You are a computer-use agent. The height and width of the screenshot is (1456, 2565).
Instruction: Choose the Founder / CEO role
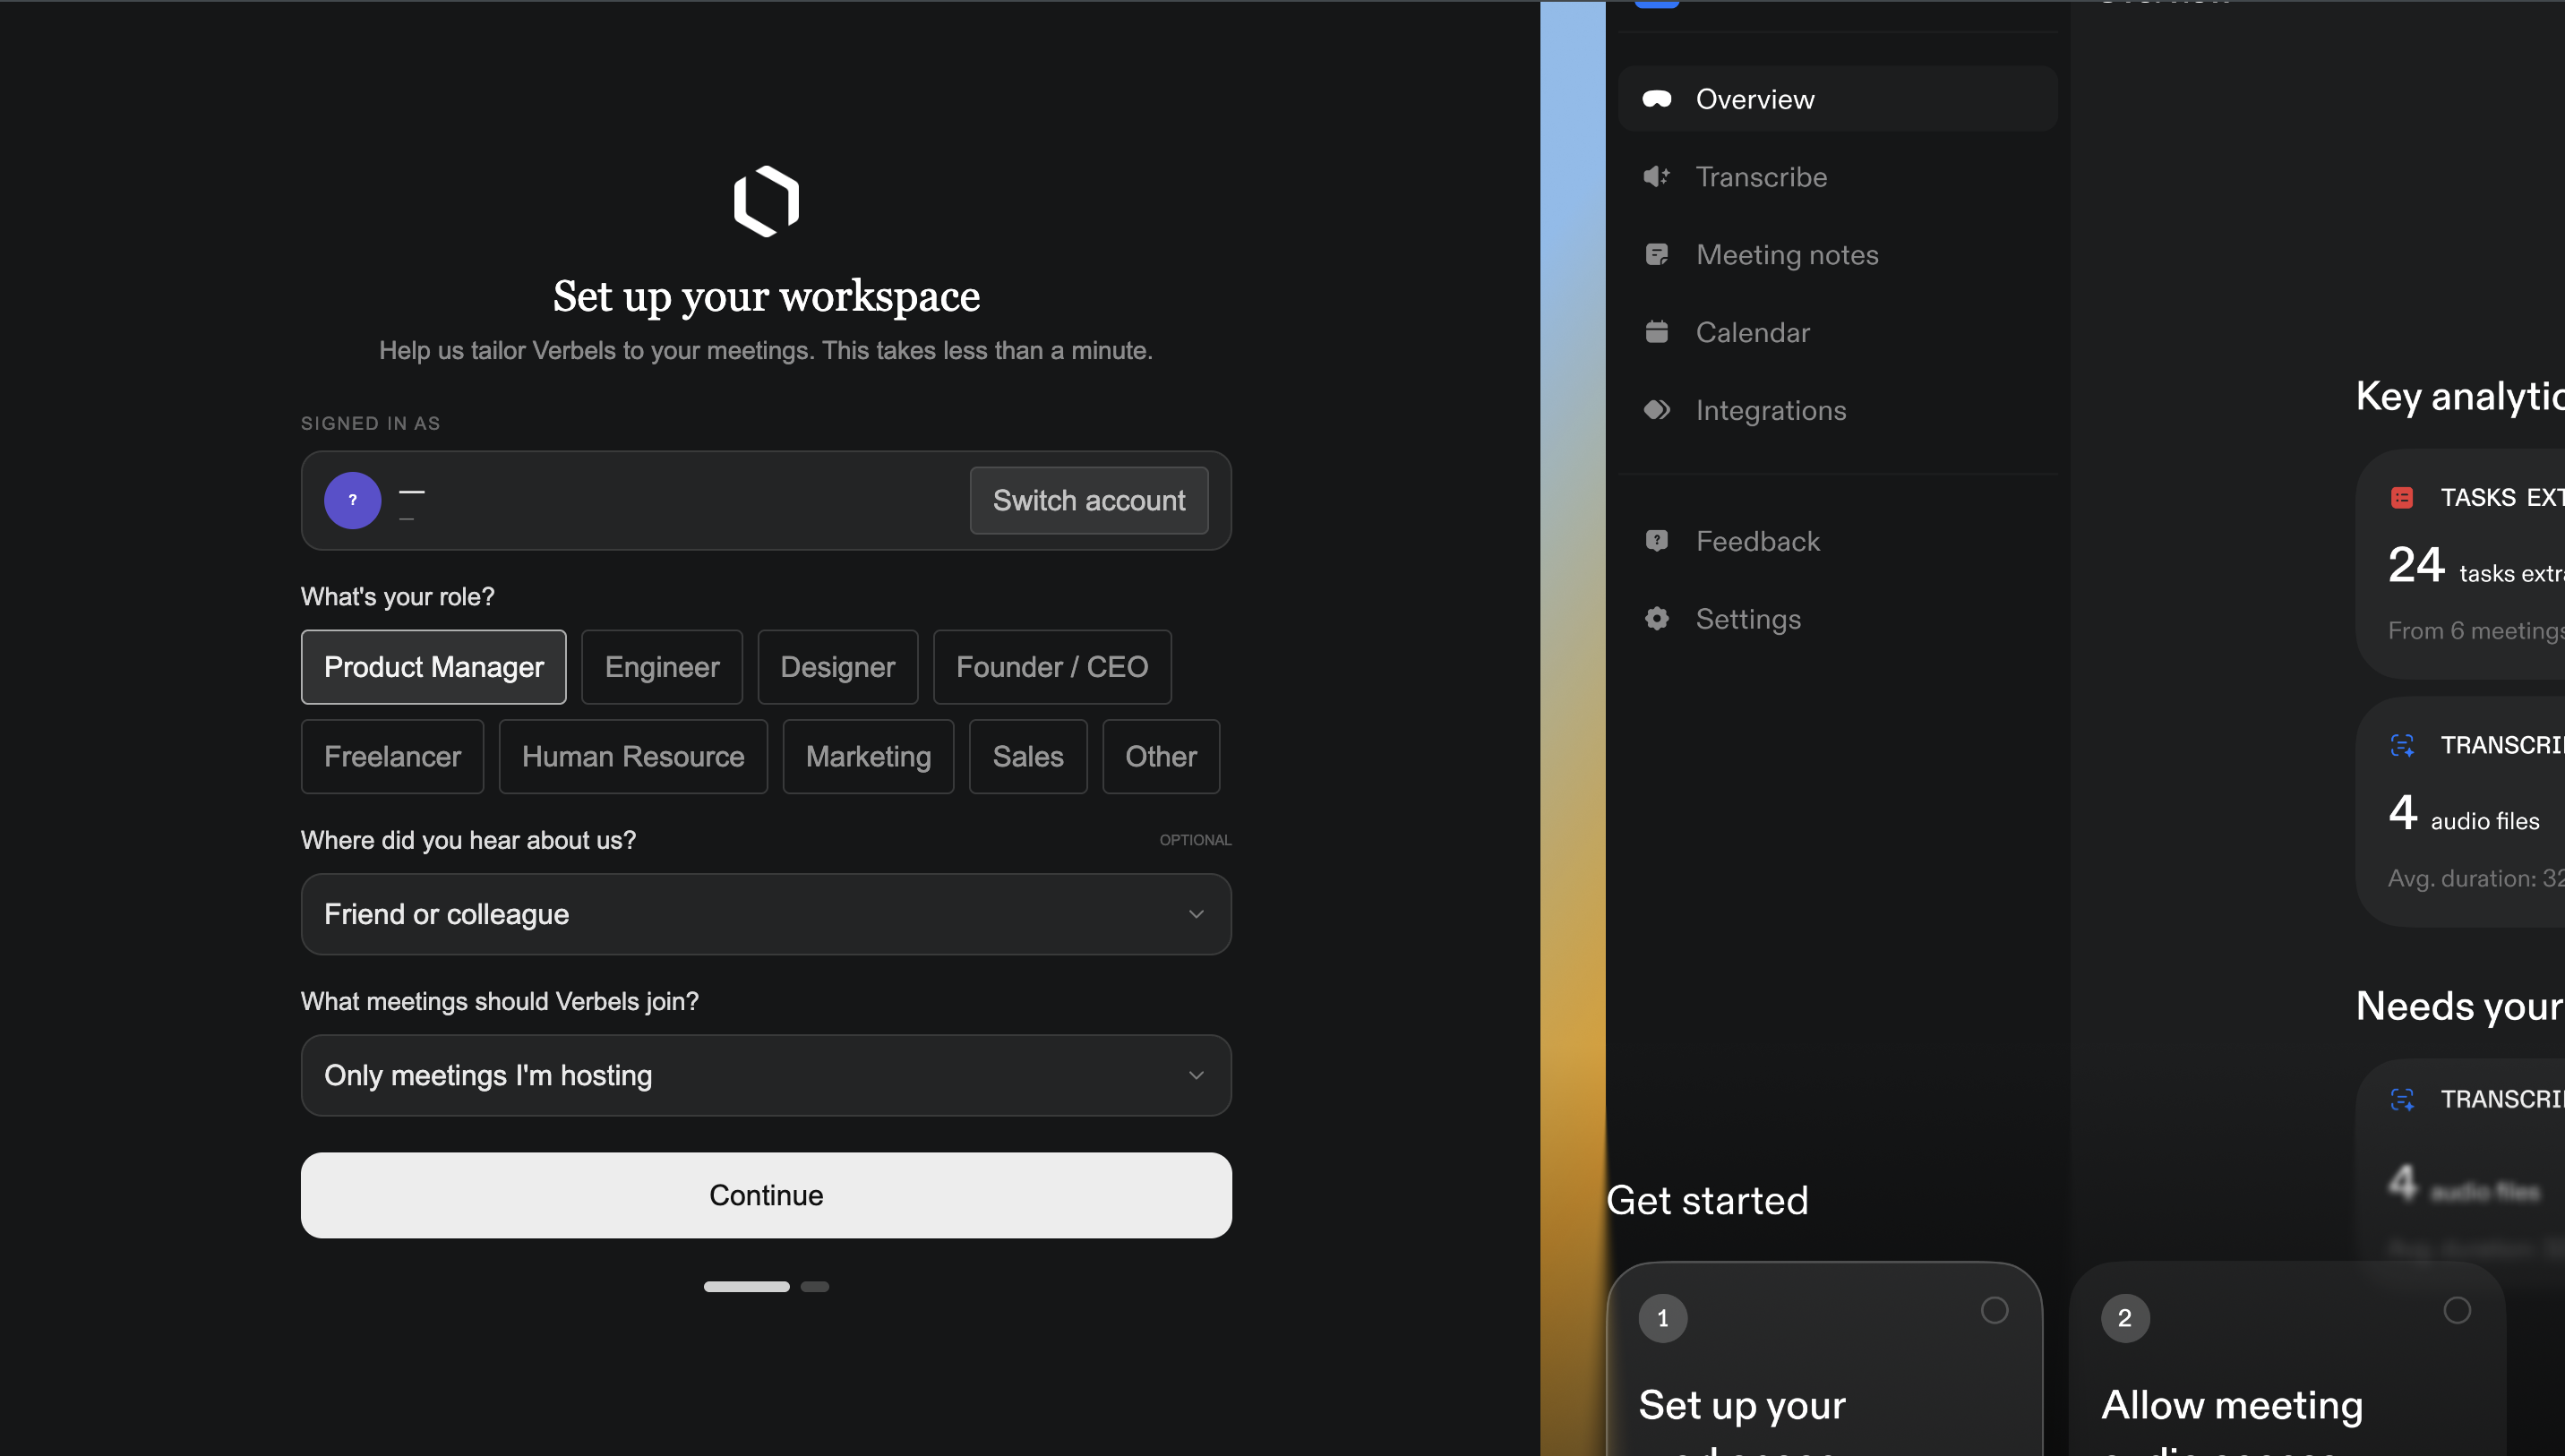[1052, 667]
